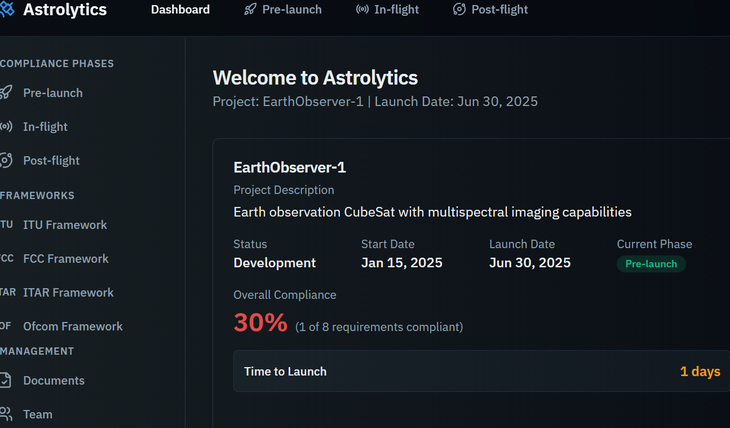Select FCC Framework sidebar item
The height and width of the screenshot is (428, 730).
pos(66,259)
